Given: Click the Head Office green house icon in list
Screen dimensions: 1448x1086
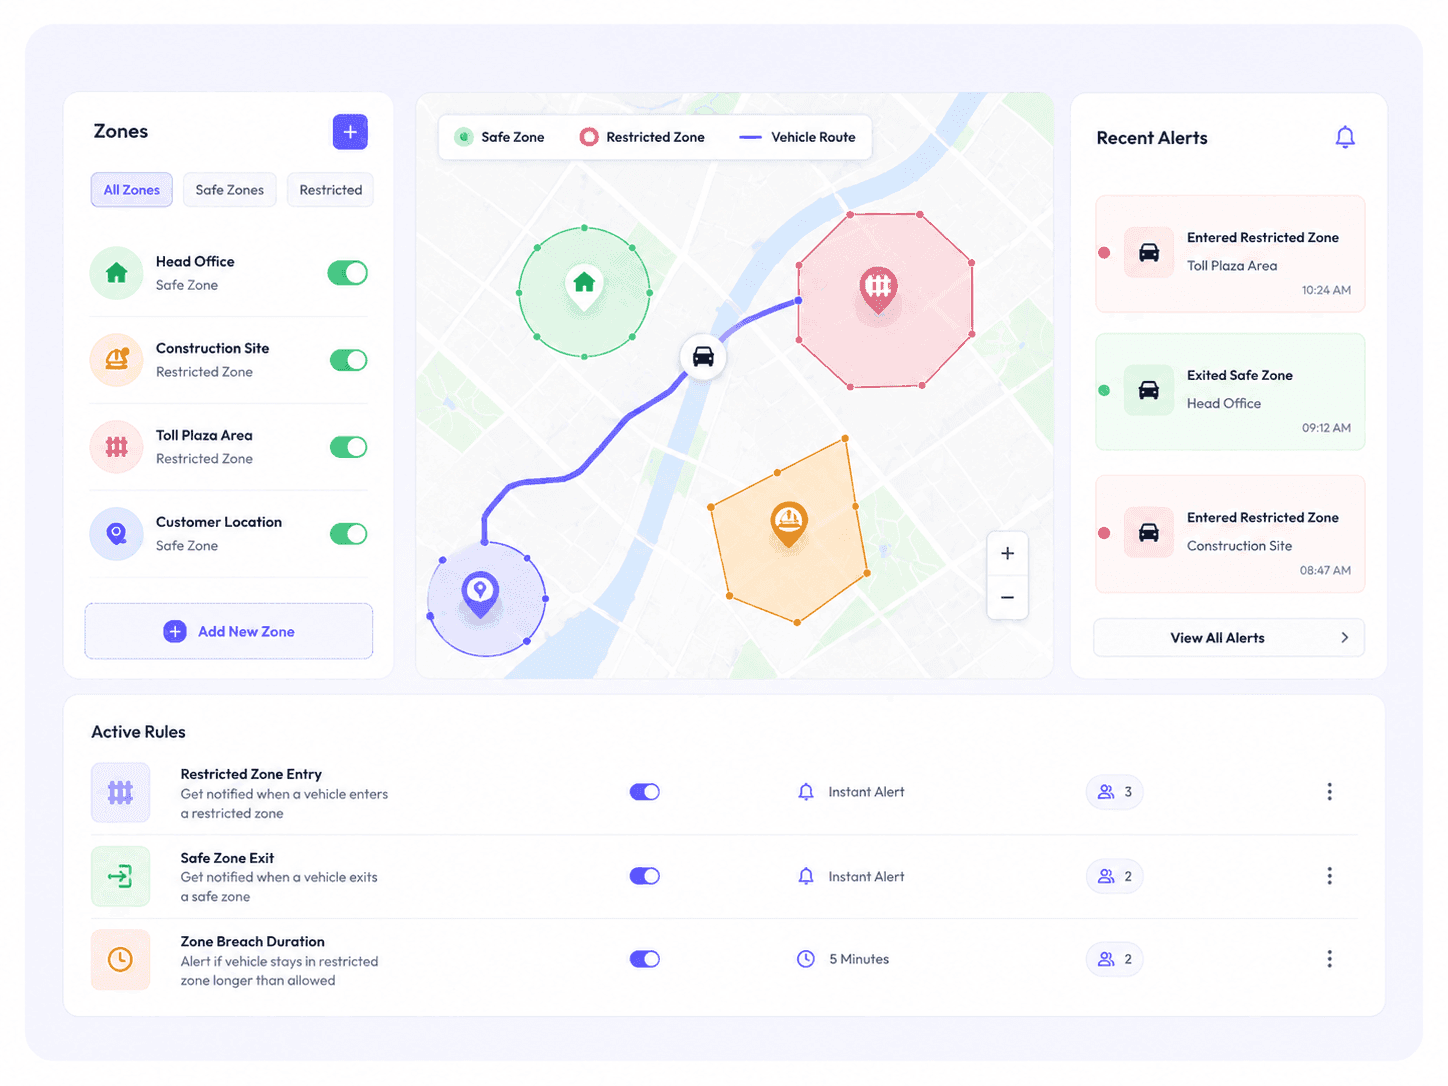Looking at the screenshot, I should coord(117,273).
